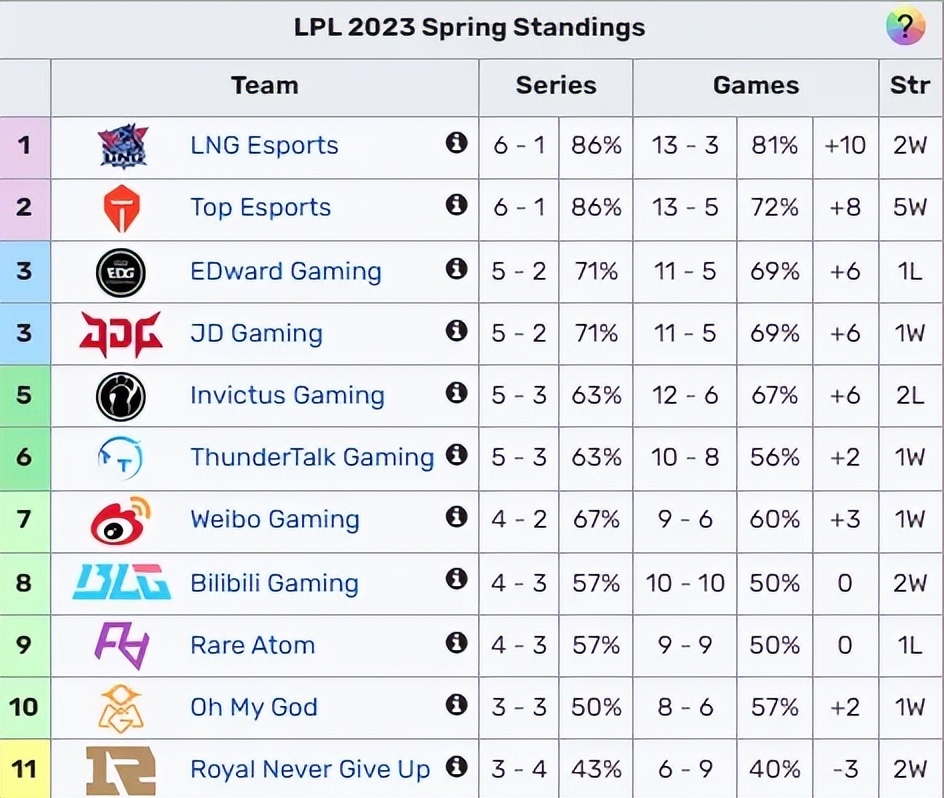Open info popup for Oh My God

coord(457,706)
